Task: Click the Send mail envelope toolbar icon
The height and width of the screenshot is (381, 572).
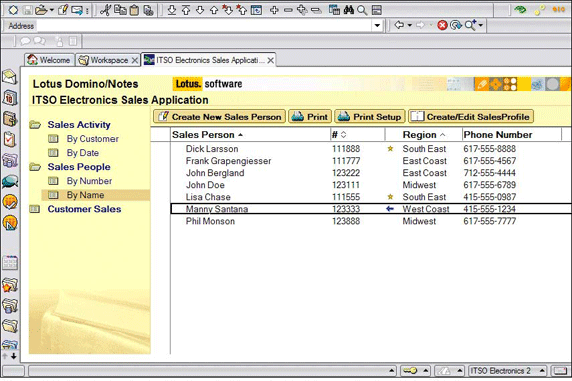Action: coord(77,10)
